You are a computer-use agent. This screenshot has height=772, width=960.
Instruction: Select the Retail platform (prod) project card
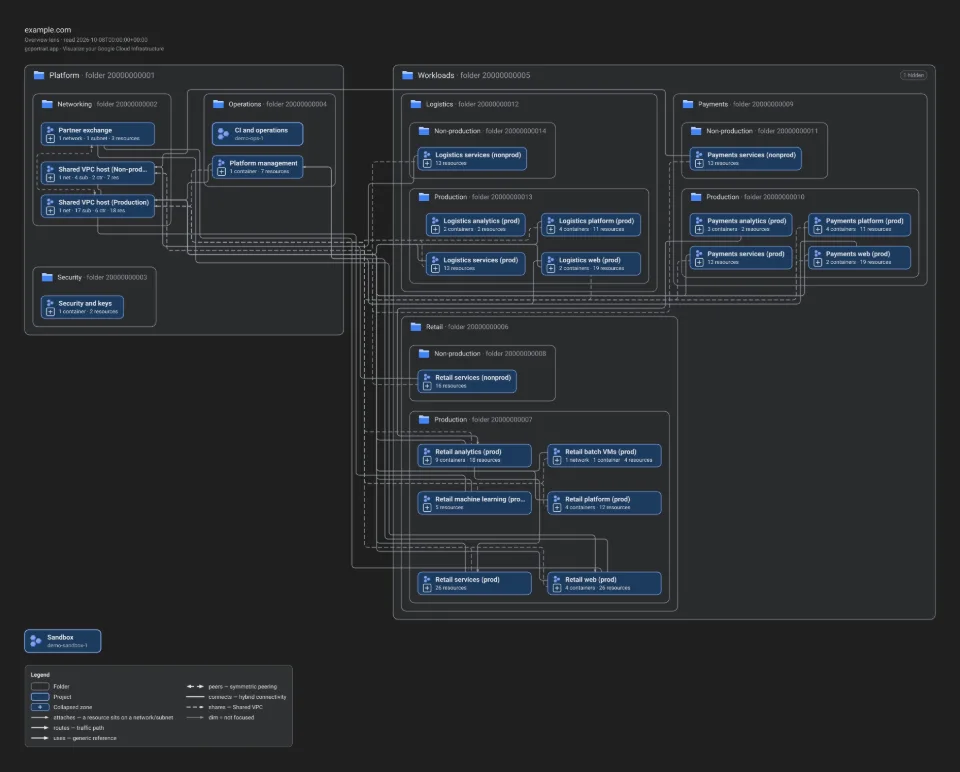click(604, 503)
